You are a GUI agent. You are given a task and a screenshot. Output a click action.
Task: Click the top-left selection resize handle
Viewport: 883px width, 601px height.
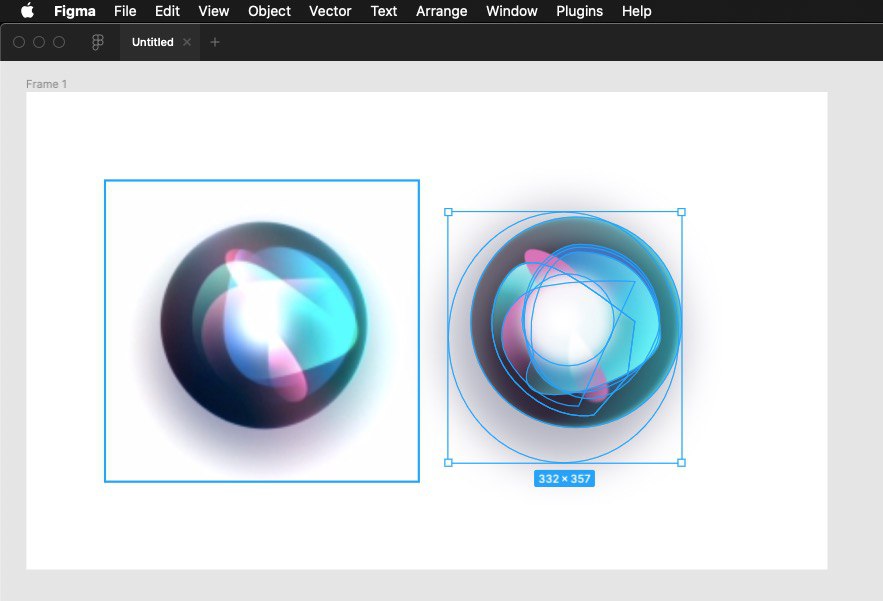click(x=448, y=212)
